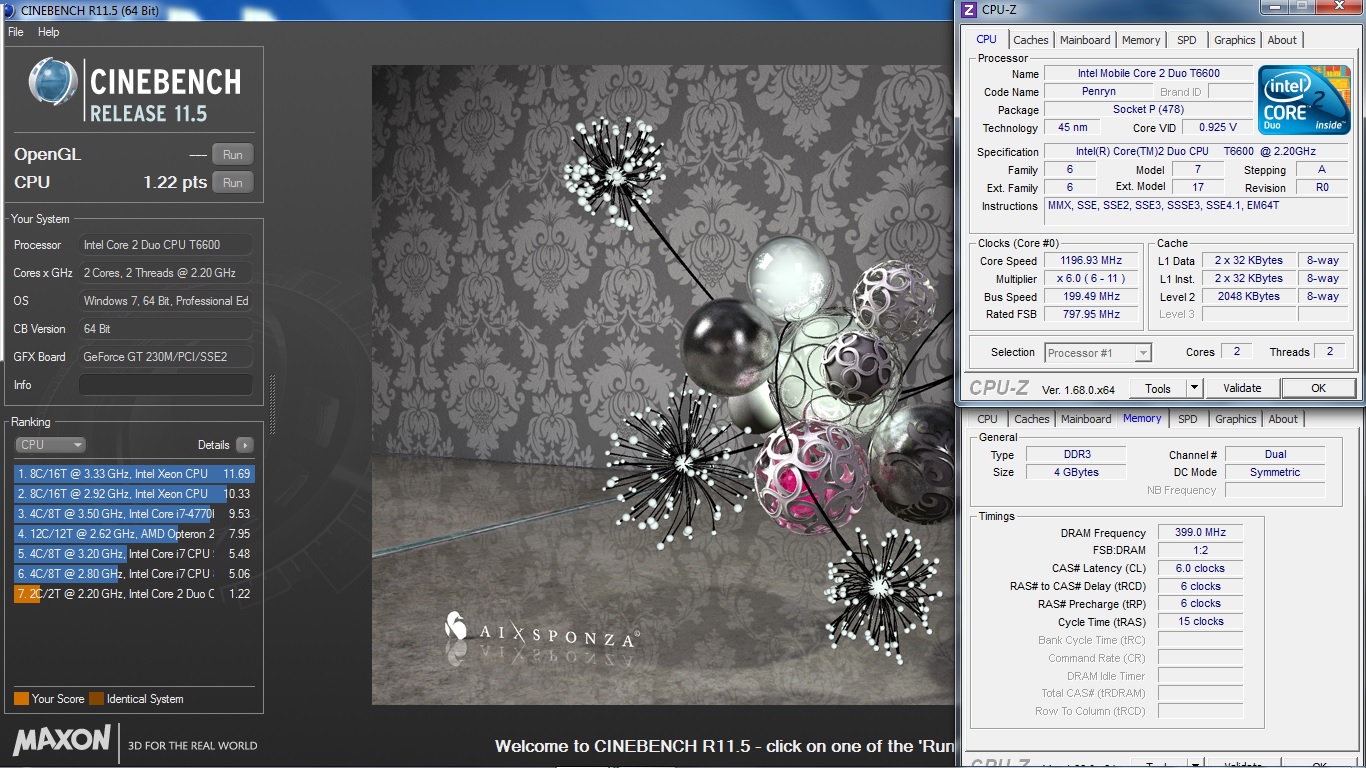1366x768 pixels.
Task: Switch to Caches tab in top CPU-Z
Action: coord(1031,40)
